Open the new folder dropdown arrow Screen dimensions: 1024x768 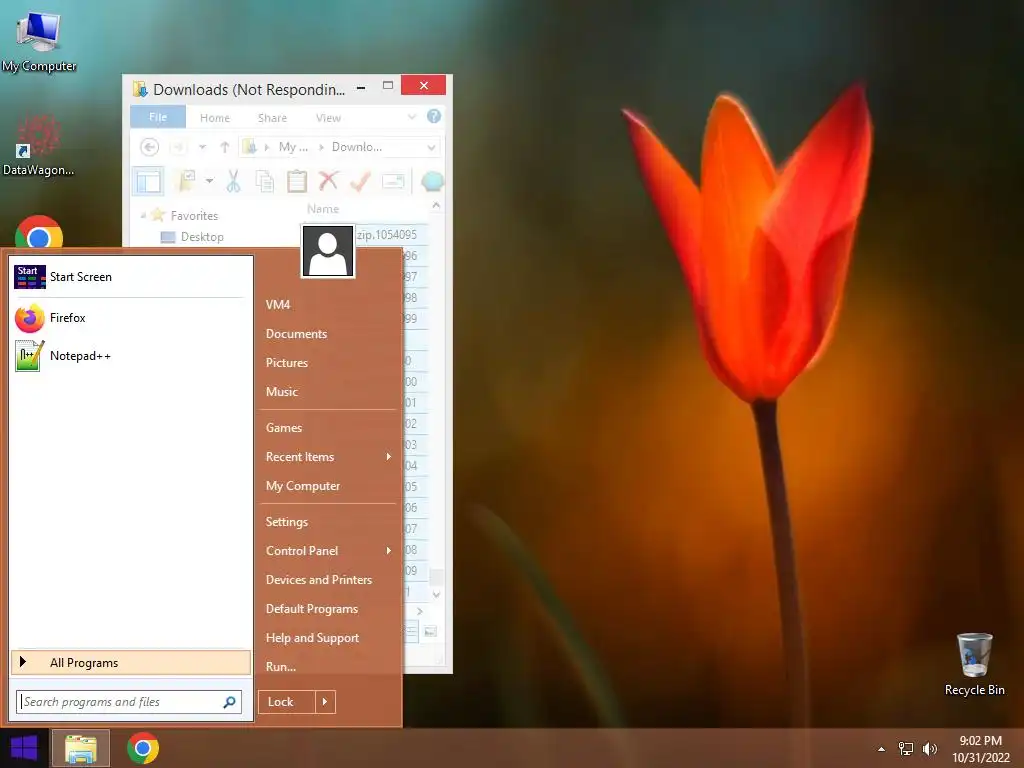click(210, 181)
